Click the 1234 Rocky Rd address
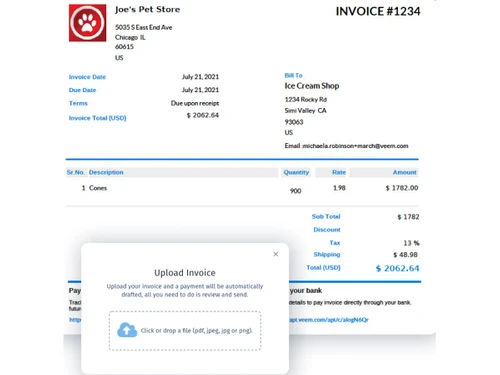The image size is (500, 375). [306, 99]
